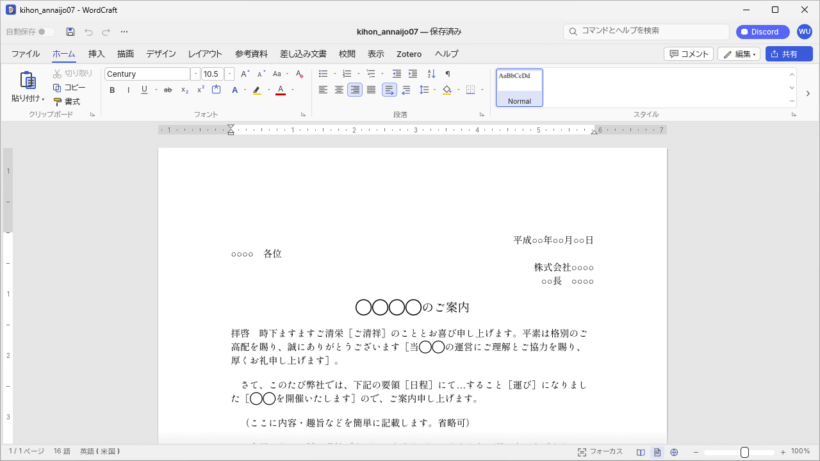This screenshot has width=820, height=461.
Task: Select the Normal style thumbnail
Action: (519, 88)
